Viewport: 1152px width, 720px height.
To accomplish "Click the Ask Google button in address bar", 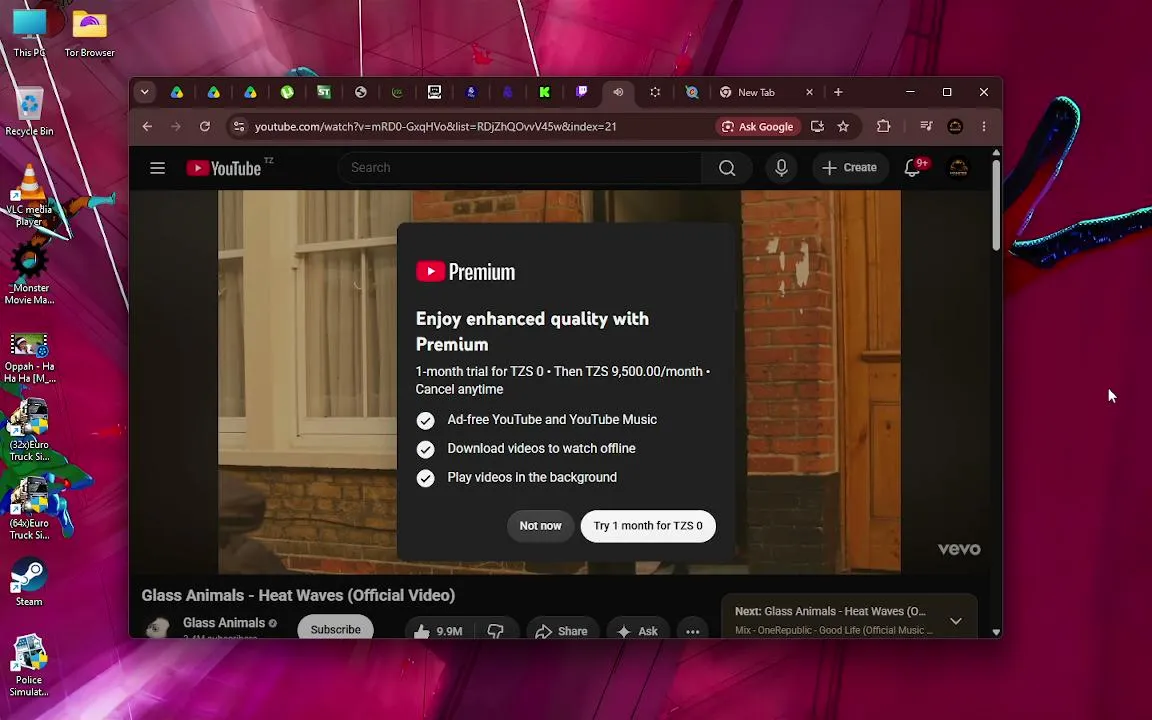I will coord(757,126).
